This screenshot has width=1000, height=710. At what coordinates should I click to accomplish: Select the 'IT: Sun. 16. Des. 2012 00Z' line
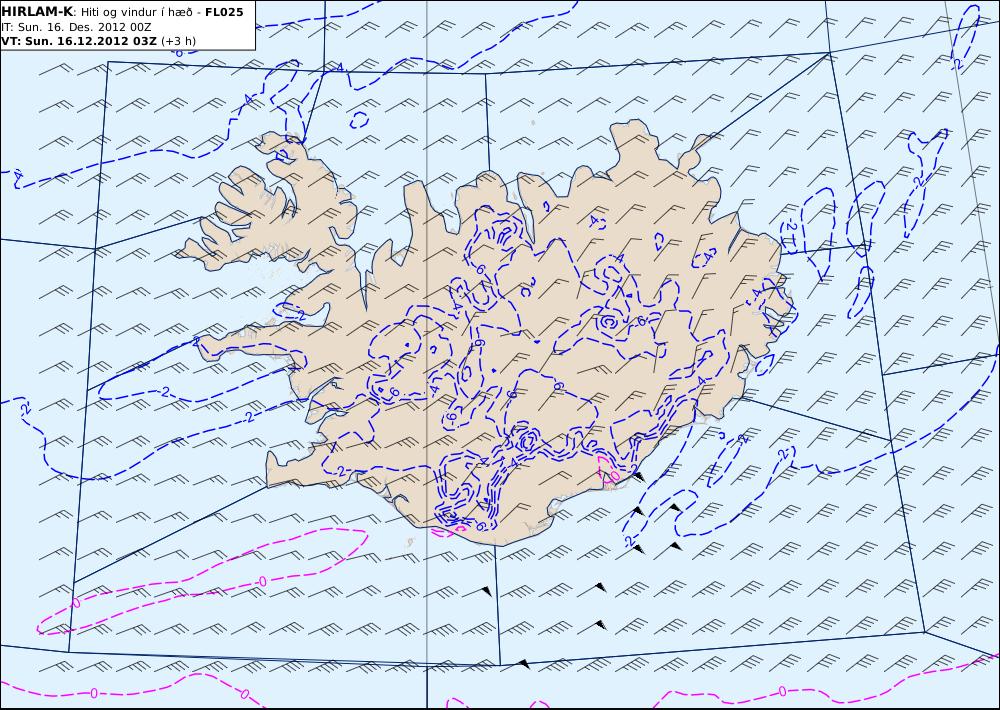coord(76,27)
